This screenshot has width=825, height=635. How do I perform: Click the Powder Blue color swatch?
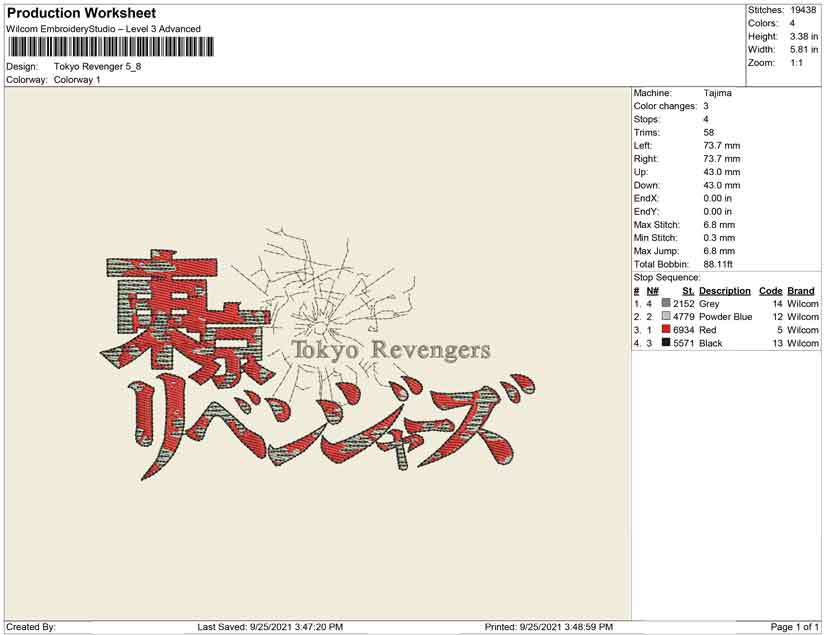click(x=666, y=316)
